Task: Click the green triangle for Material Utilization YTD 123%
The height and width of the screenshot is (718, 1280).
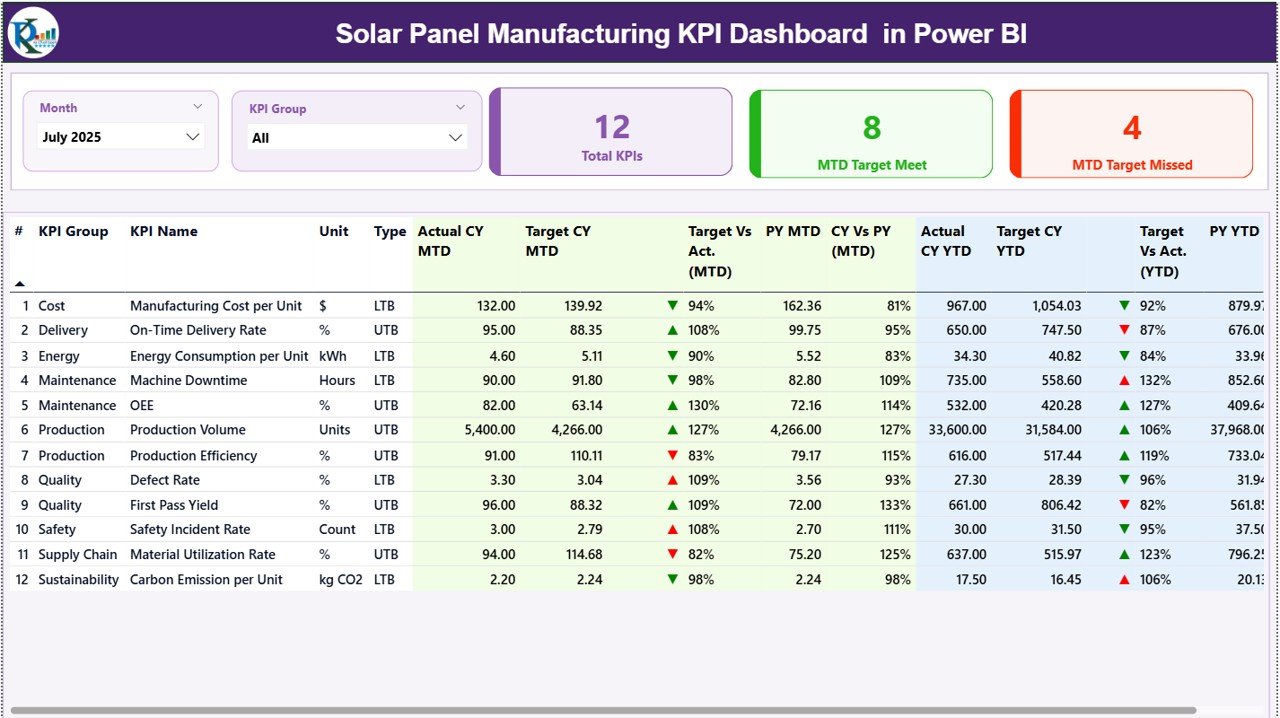Action: [x=1127, y=554]
